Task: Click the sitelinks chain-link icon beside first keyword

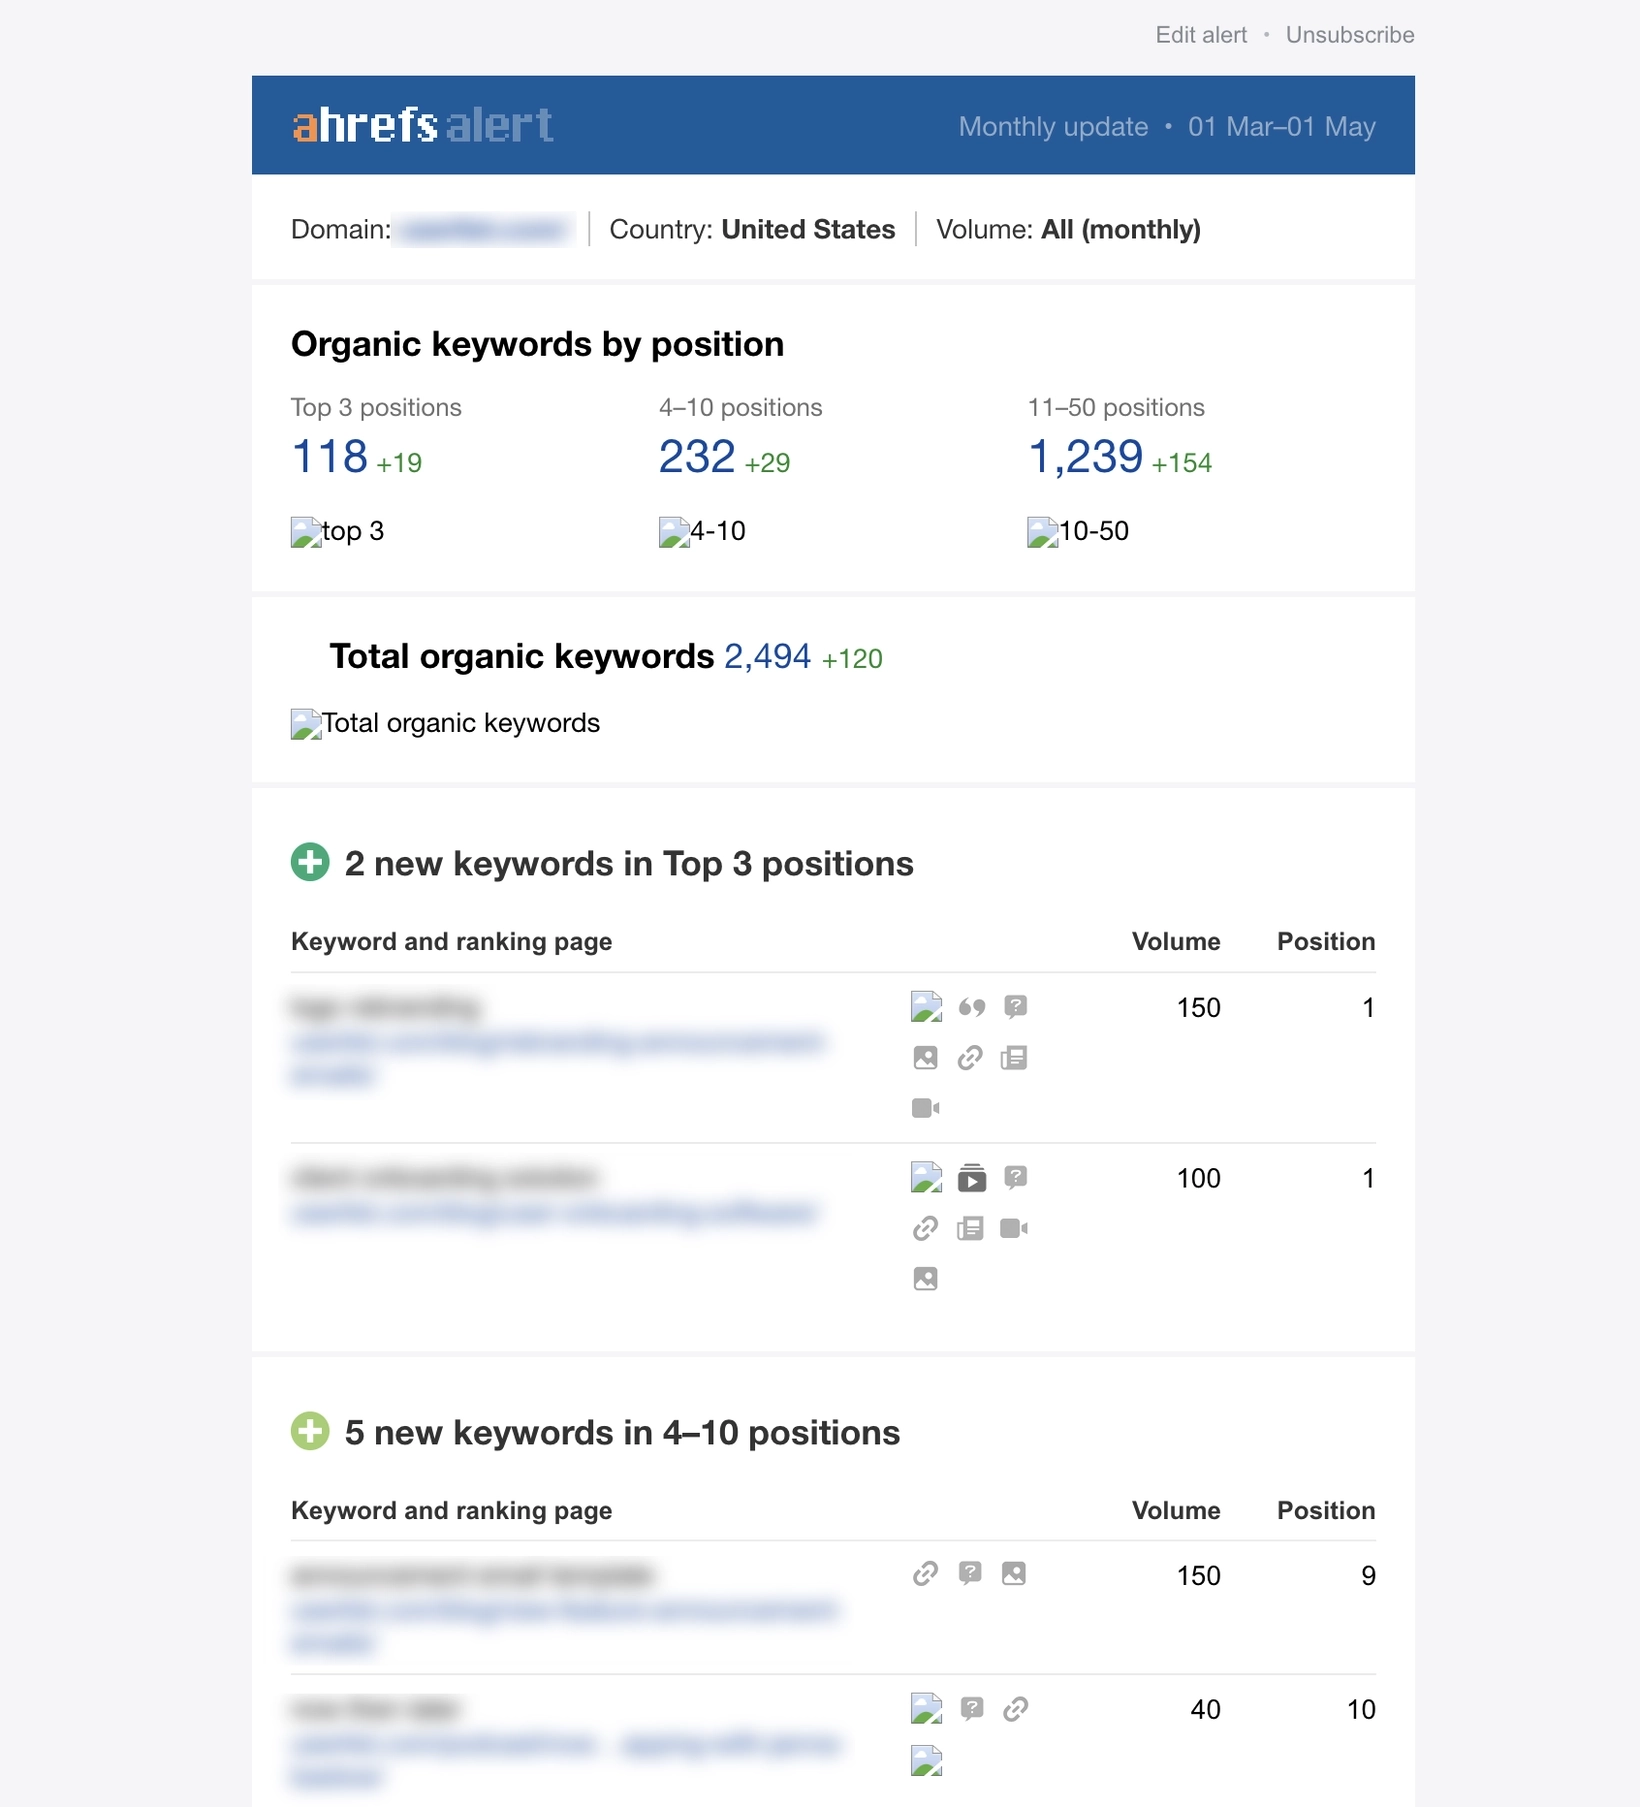Action: [971, 1058]
